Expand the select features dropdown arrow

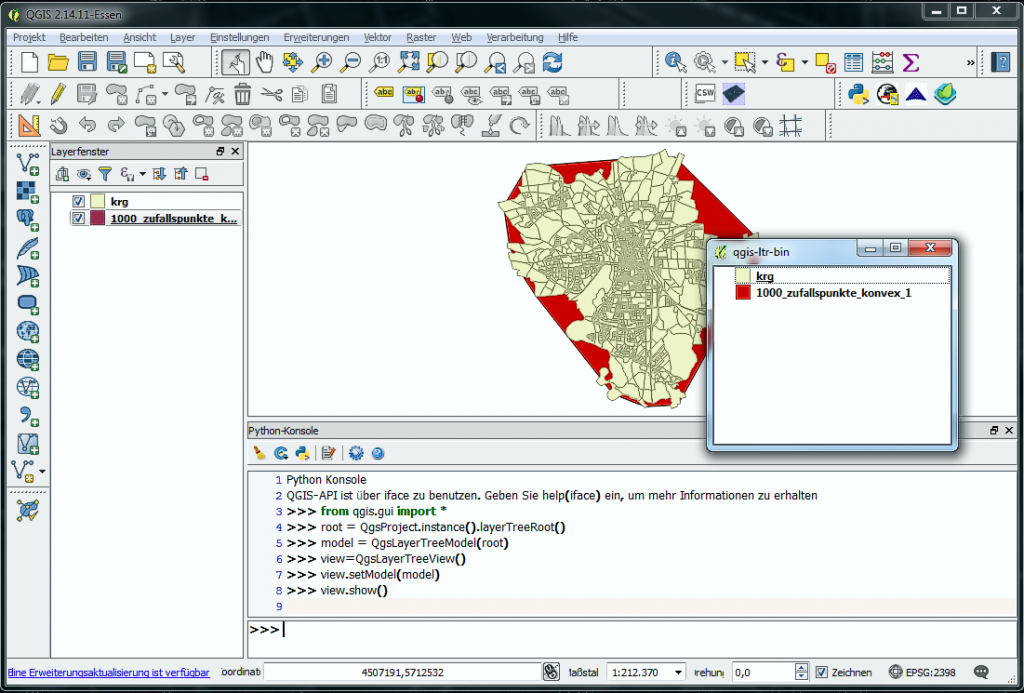[764, 63]
